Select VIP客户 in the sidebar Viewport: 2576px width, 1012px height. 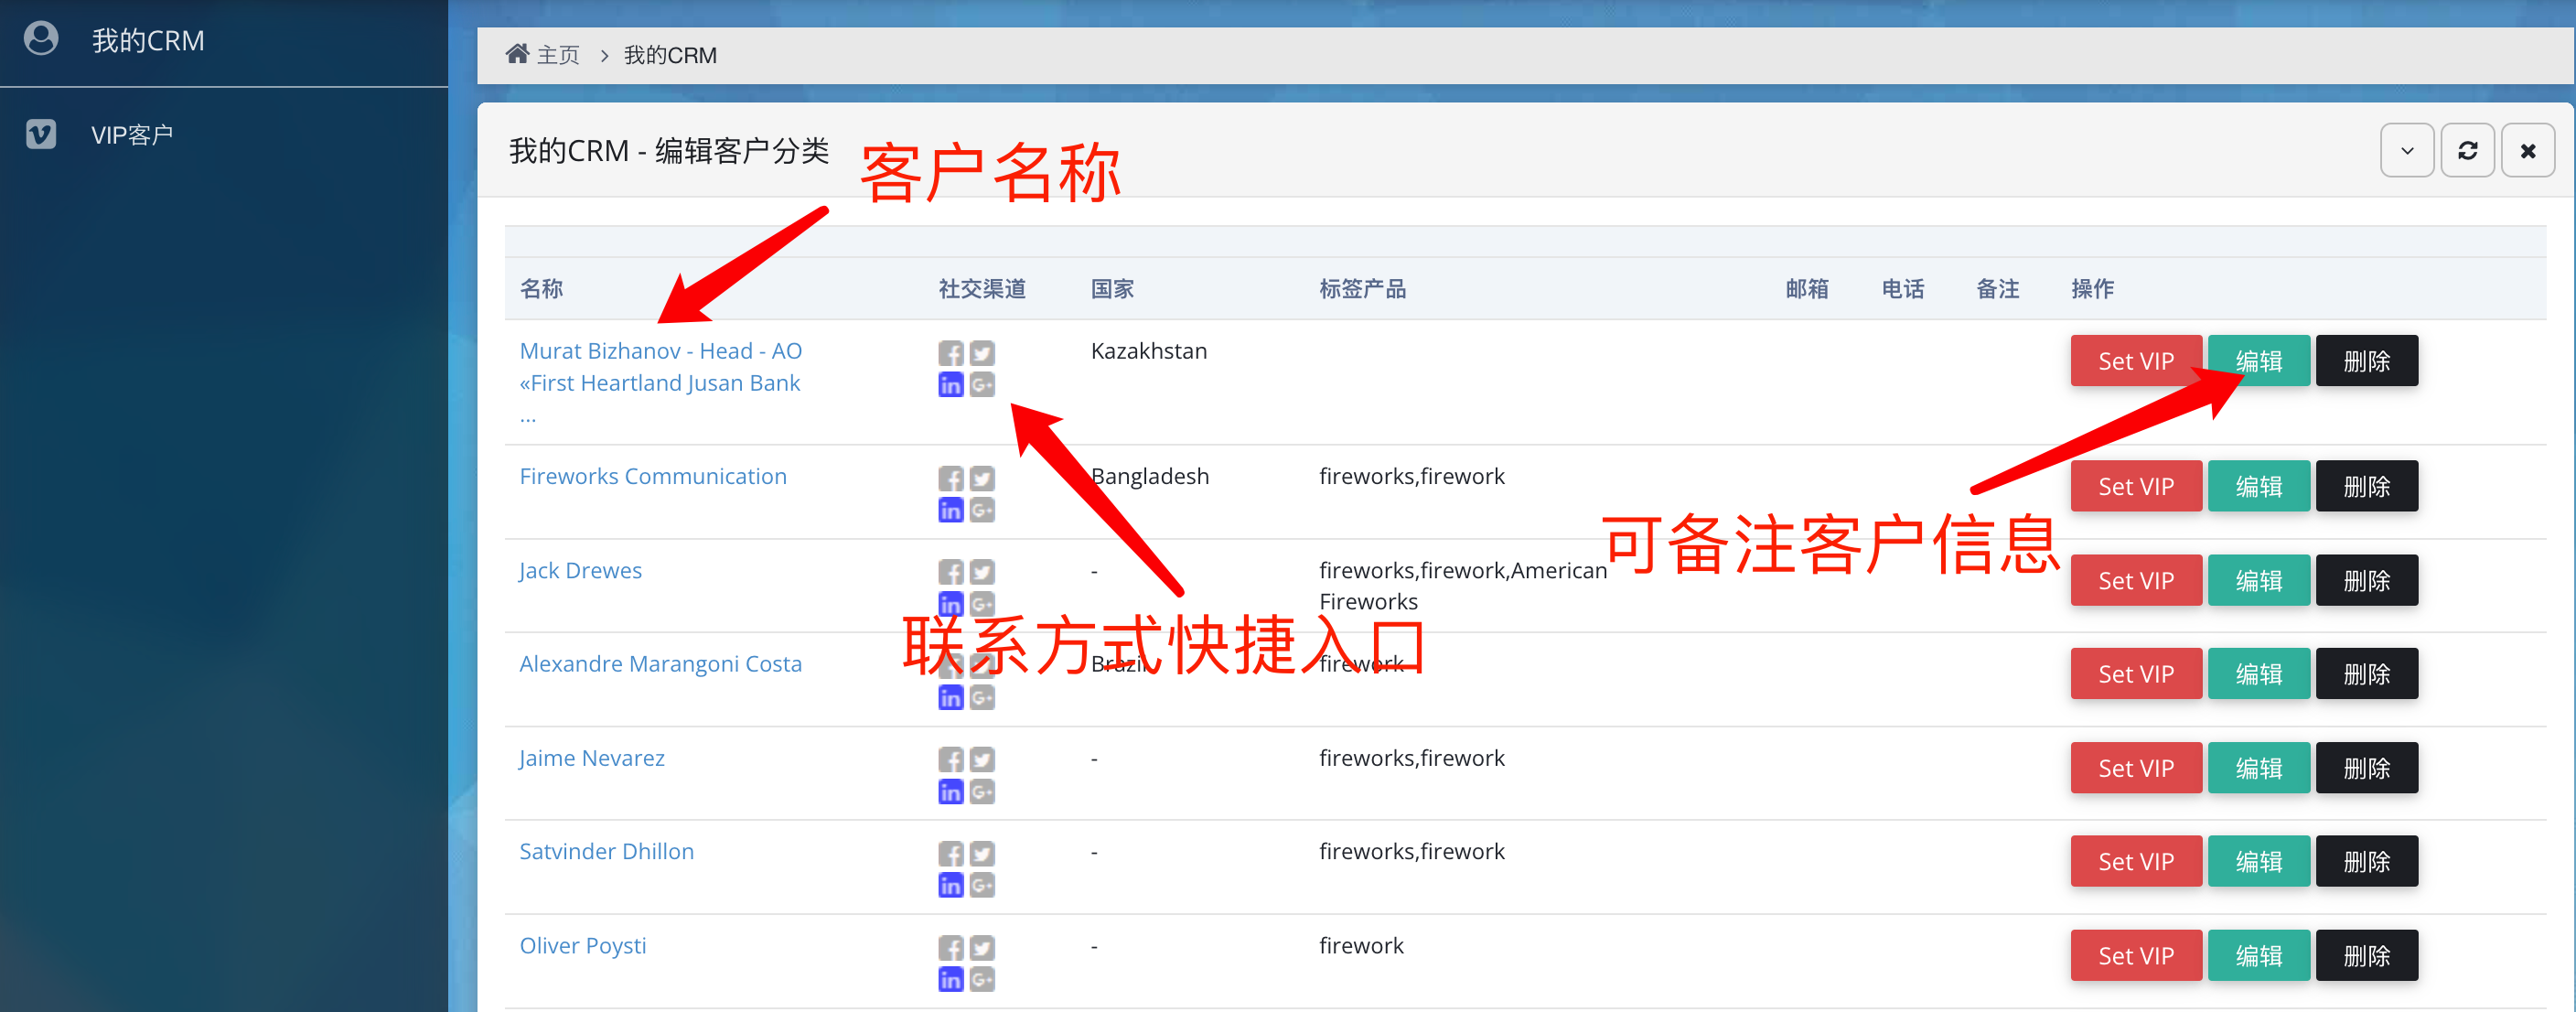[132, 133]
